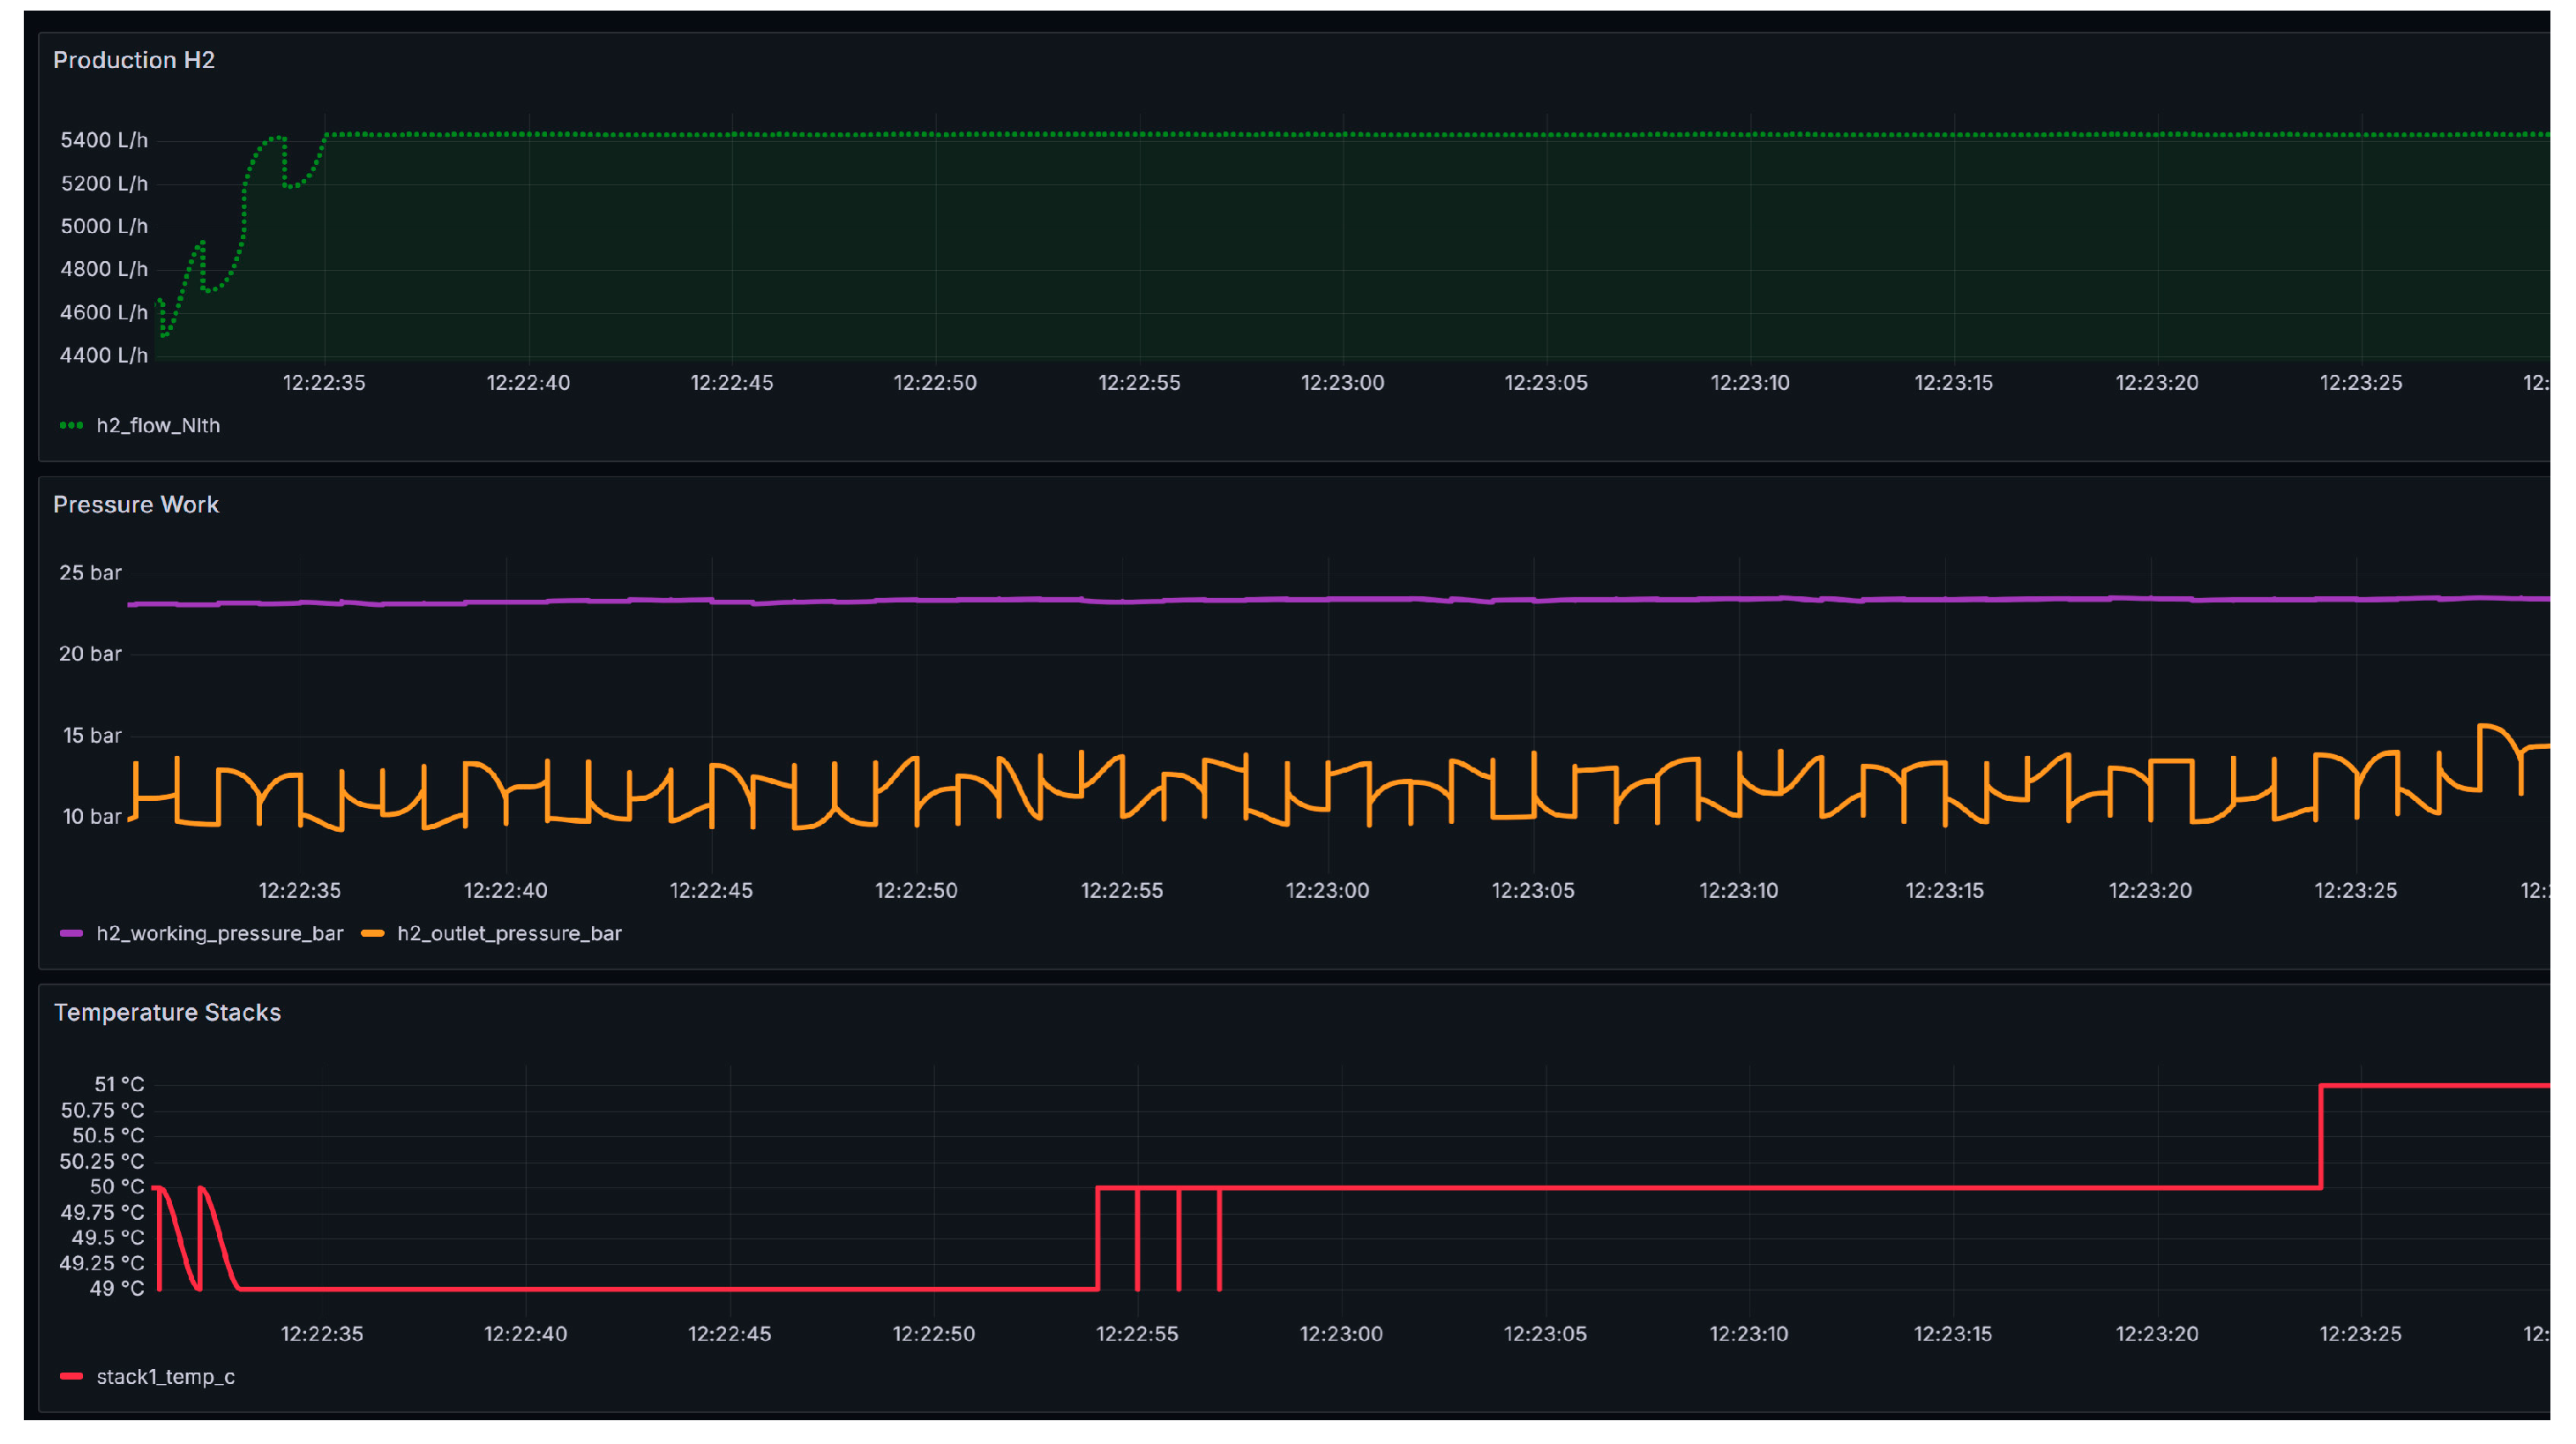Toggle the h2_flow_Nlth legend series

pos(158,425)
